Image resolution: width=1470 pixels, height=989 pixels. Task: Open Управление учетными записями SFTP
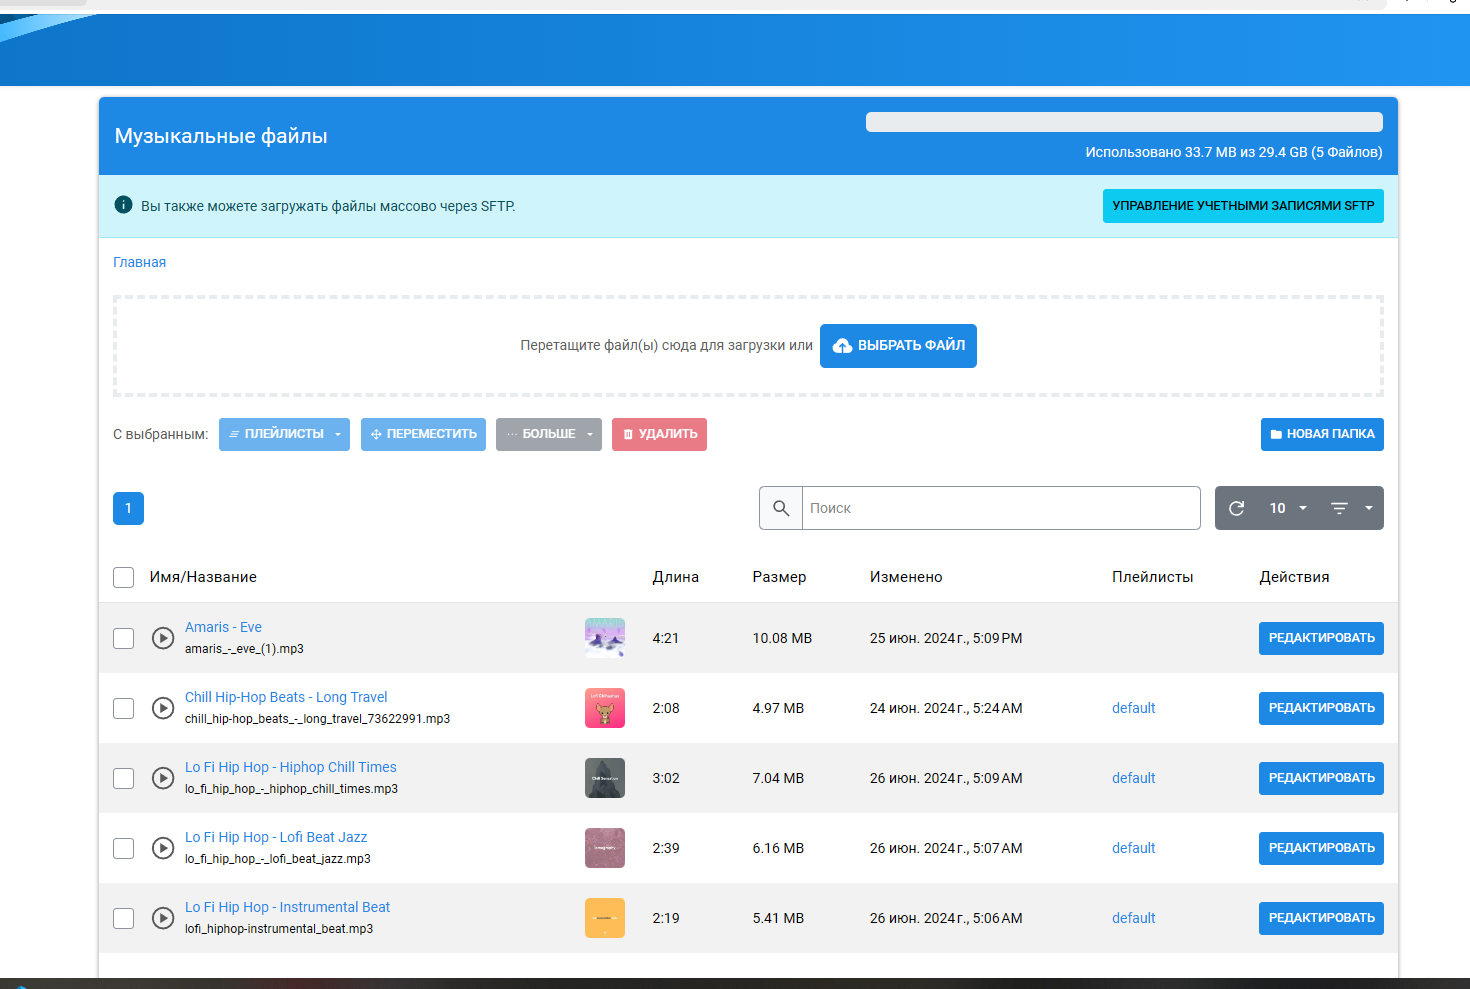point(1242,206)
